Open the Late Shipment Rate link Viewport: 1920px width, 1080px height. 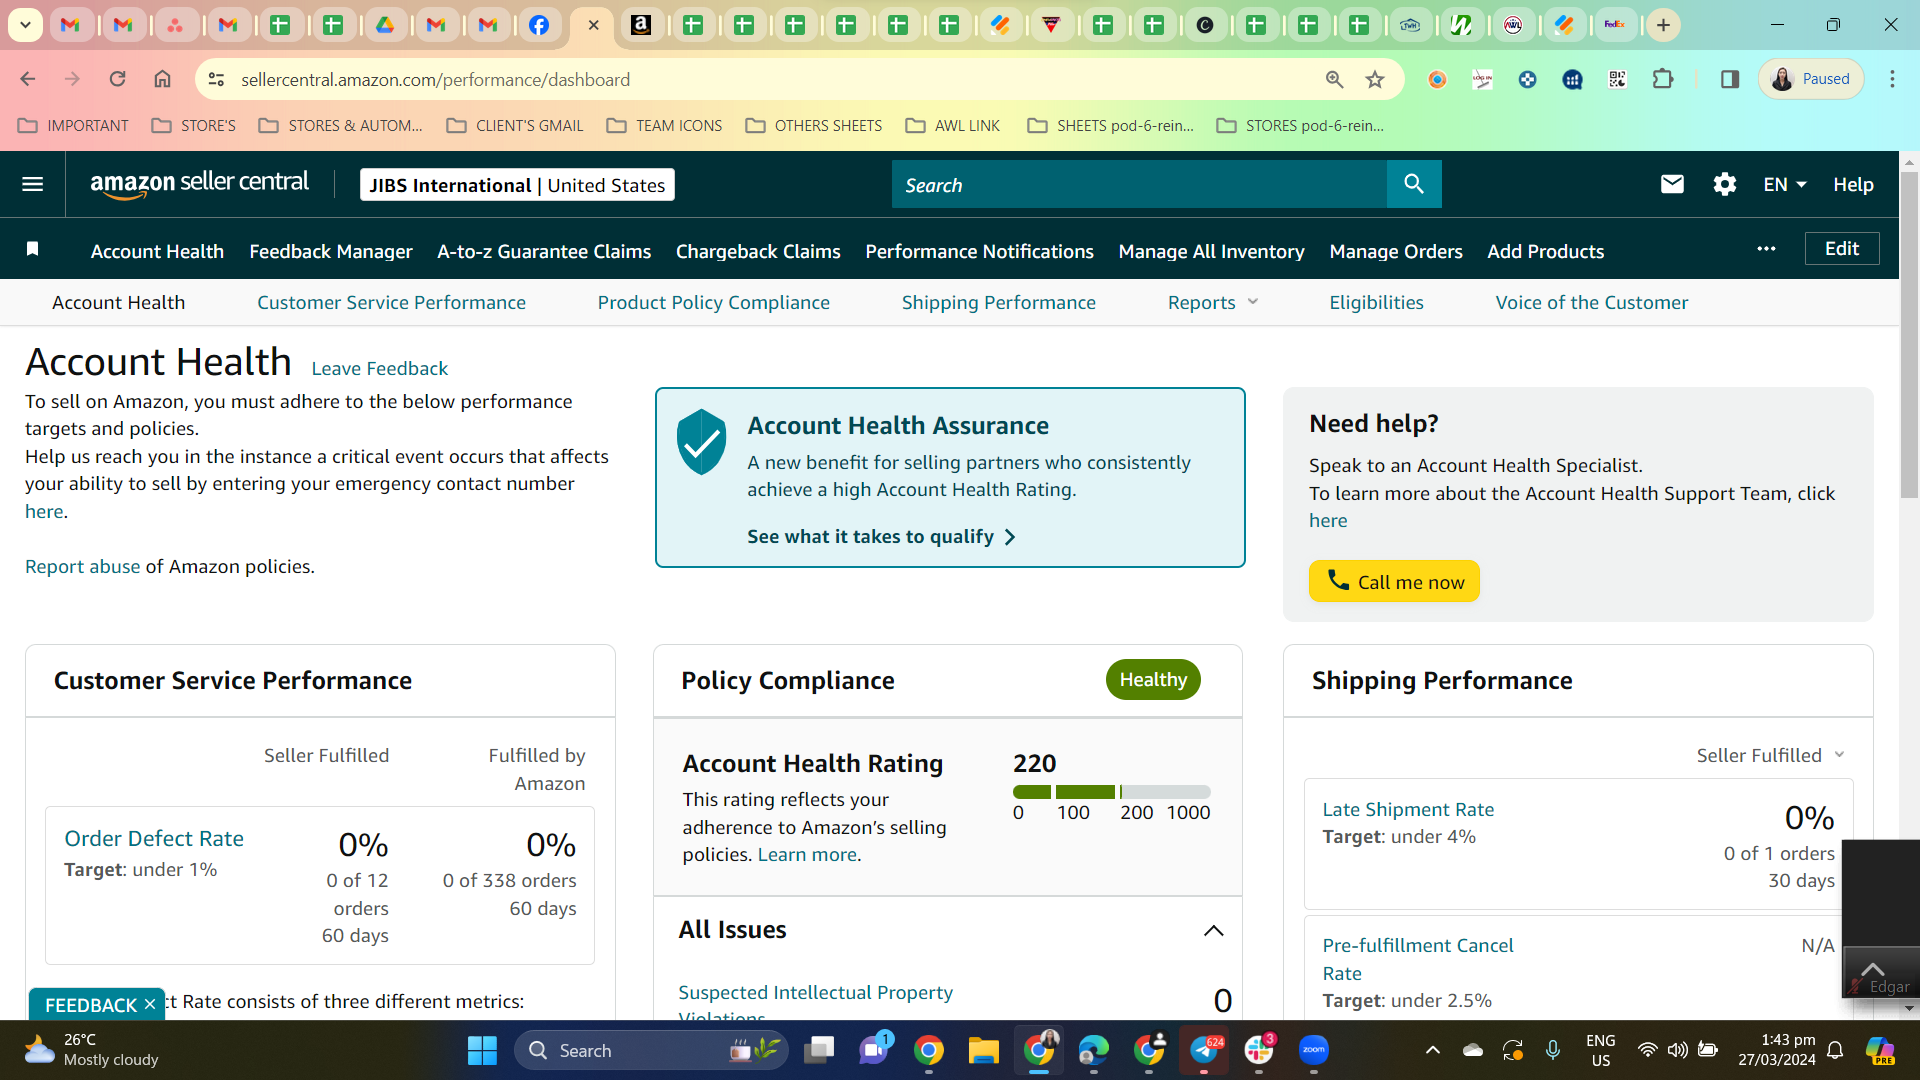pyautogui.click(x=1408, y=809)
